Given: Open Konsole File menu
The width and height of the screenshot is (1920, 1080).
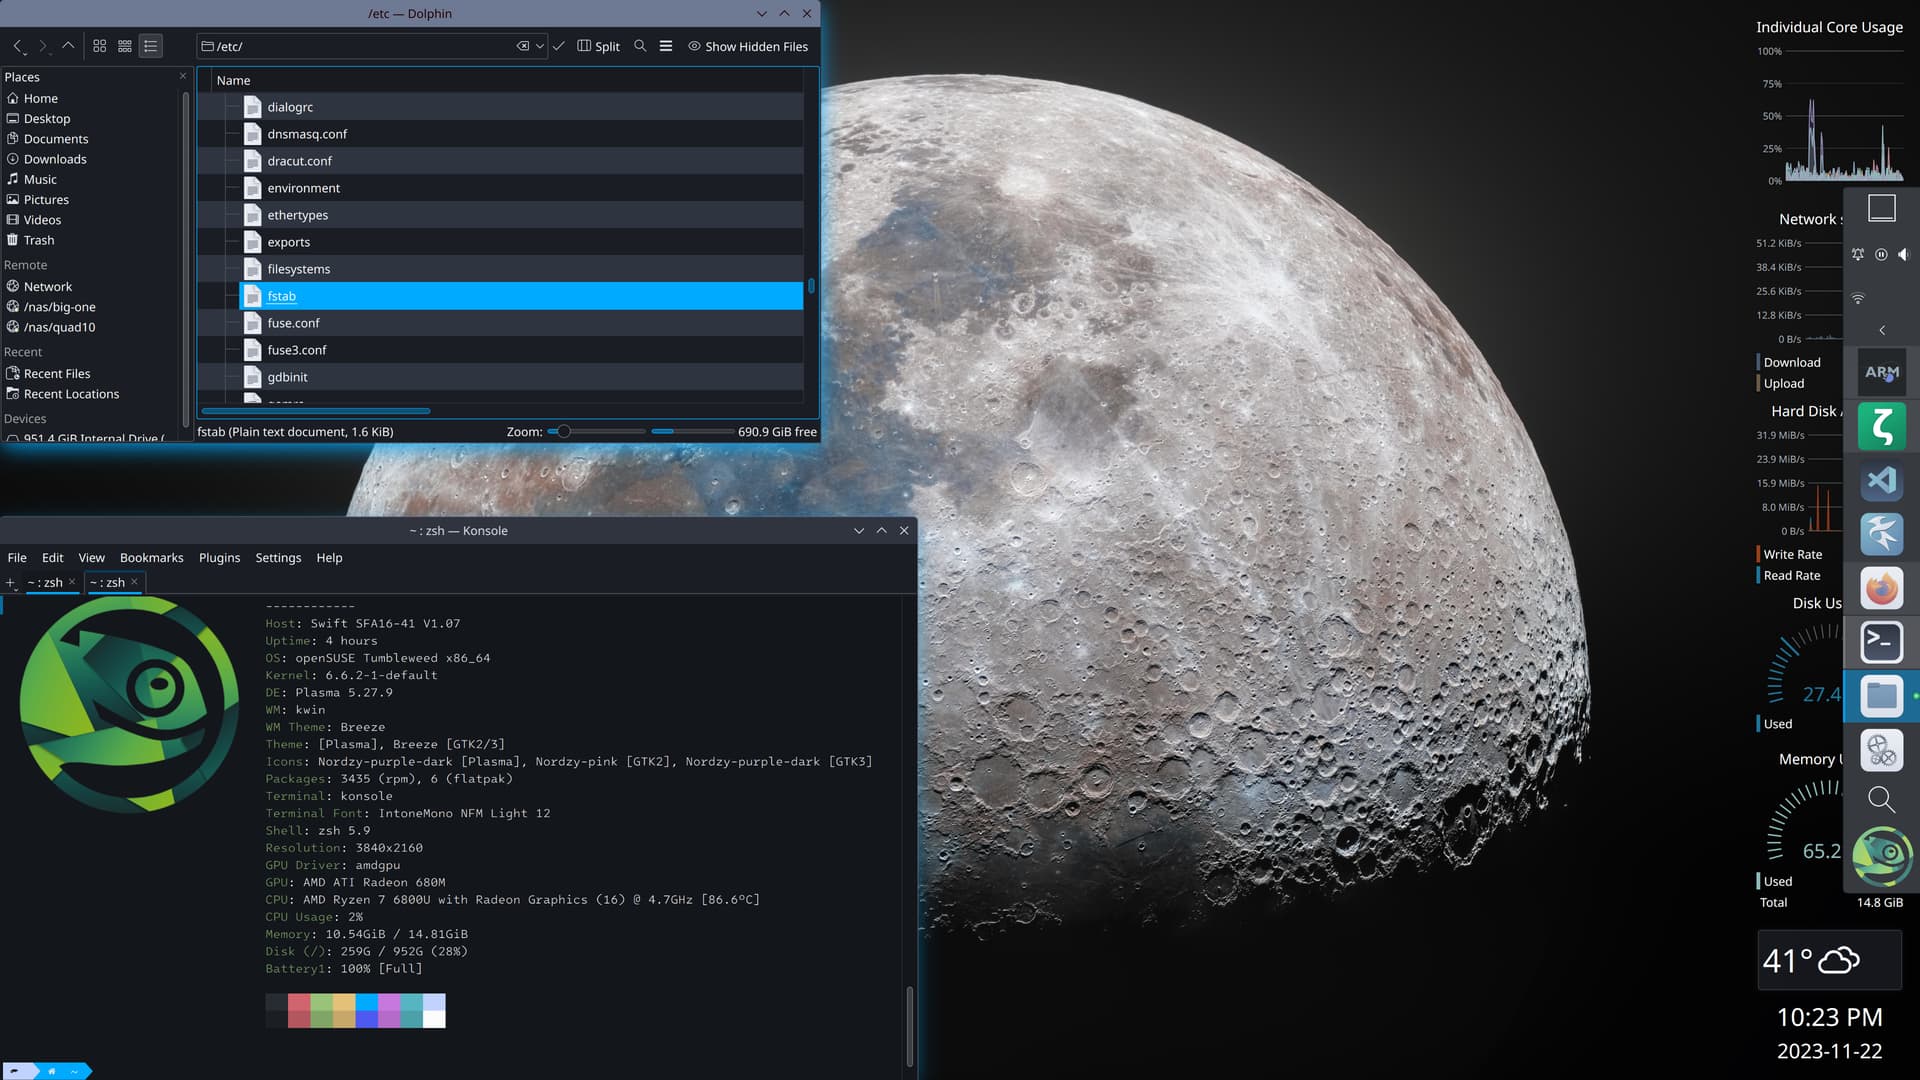Looking at the screenshot, I should tap(17, 558).
